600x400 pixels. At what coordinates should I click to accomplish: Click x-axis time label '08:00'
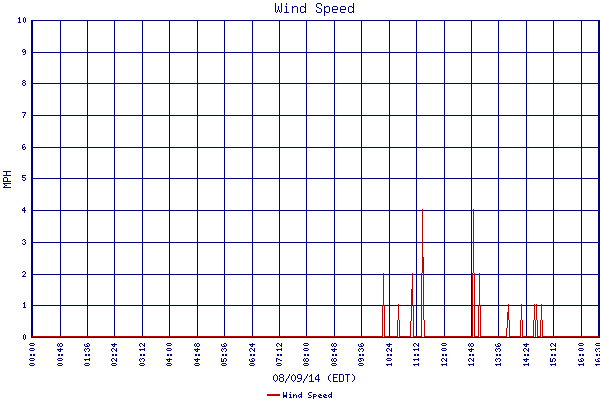[307, 354]
